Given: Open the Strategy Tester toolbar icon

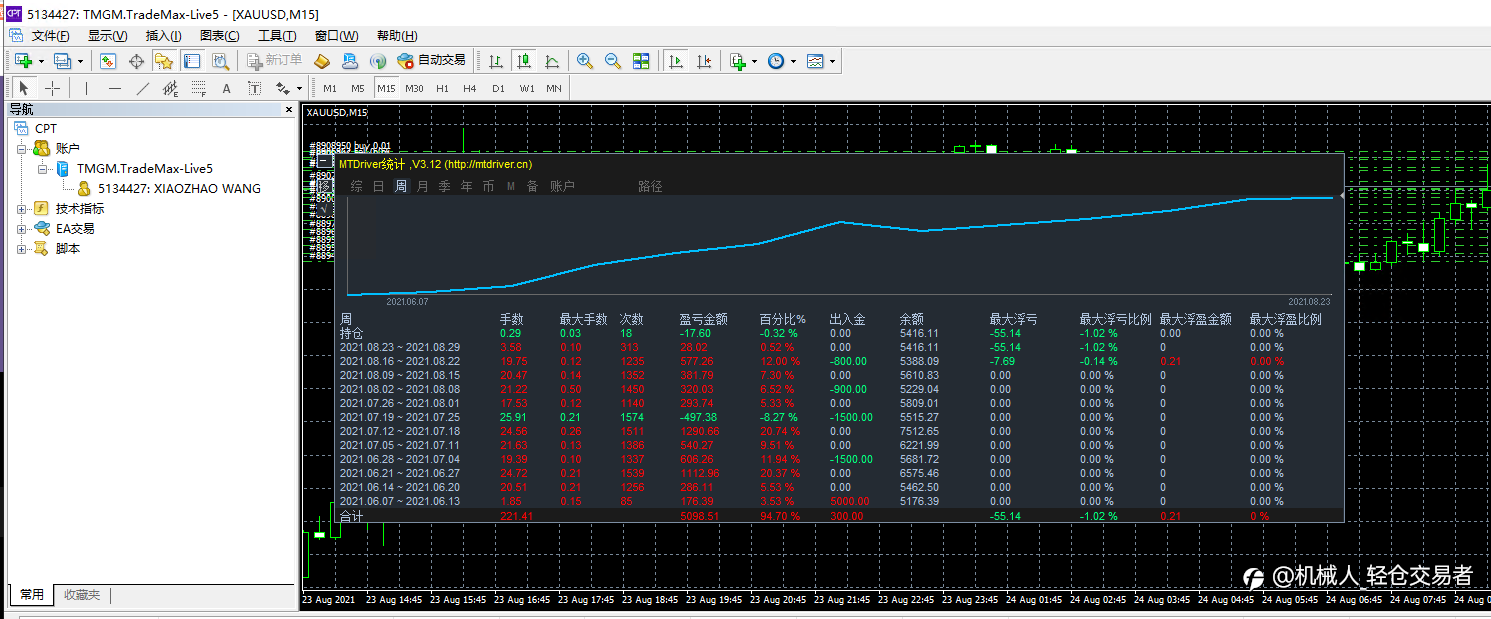Looking at the screenshot, I should click(220, 61).
